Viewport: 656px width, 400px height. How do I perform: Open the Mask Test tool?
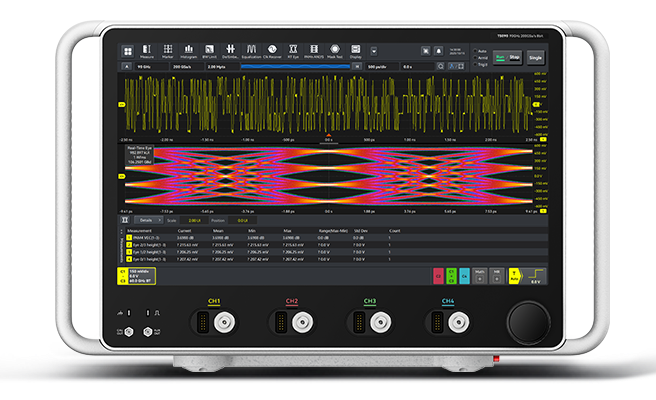click(335, 51)
